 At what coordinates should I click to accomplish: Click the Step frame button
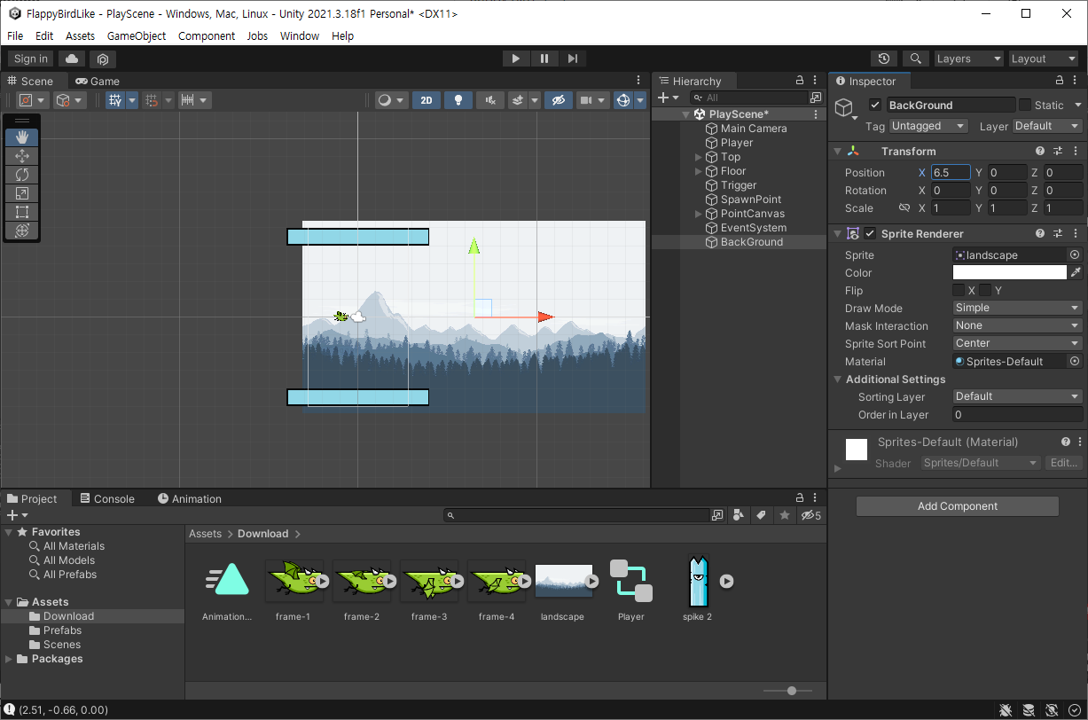[572, 59]
